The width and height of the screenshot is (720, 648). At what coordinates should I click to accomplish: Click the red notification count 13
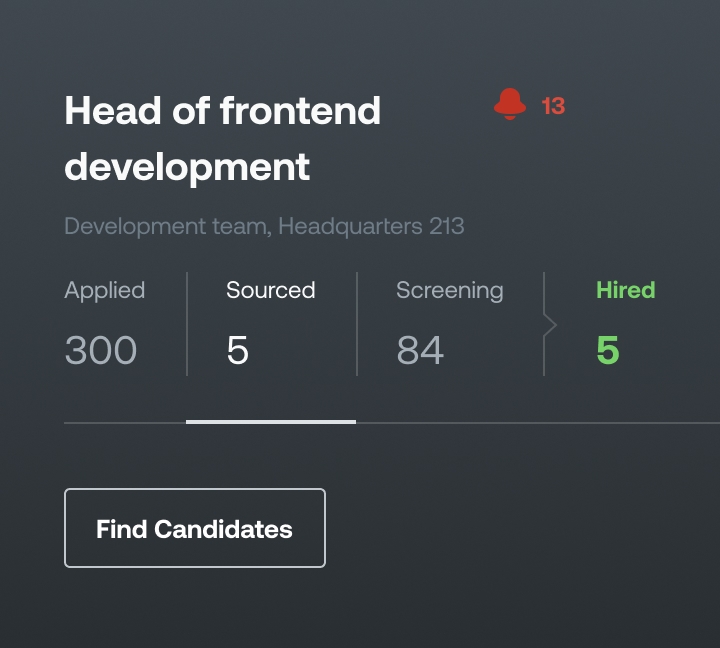coord(553,106)
